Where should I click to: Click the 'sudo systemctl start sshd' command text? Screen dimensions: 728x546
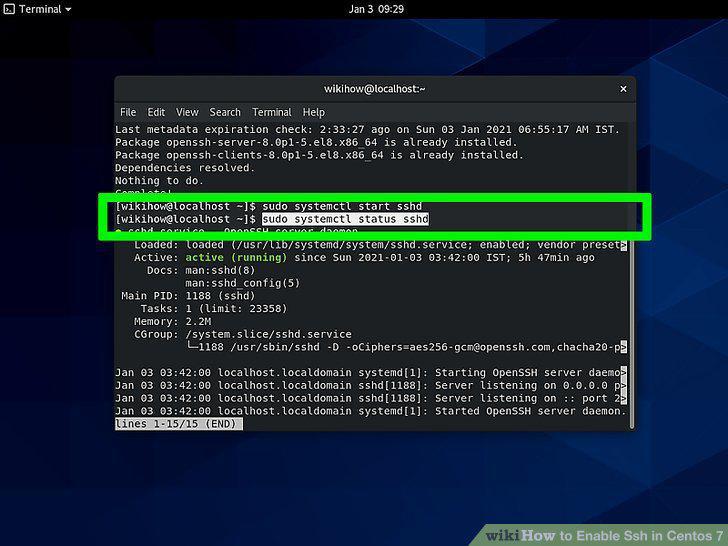point(342,206)
